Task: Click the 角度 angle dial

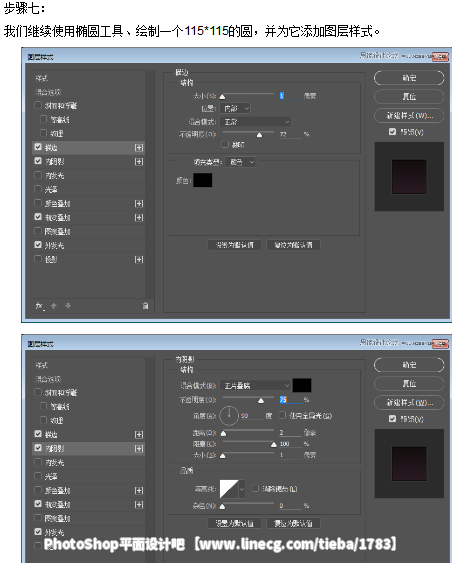Action: coord(229,415)
